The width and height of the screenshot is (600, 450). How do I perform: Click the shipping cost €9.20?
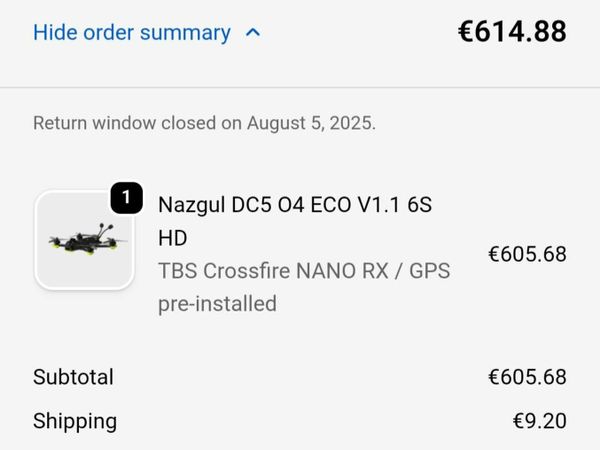coord(540,421)
